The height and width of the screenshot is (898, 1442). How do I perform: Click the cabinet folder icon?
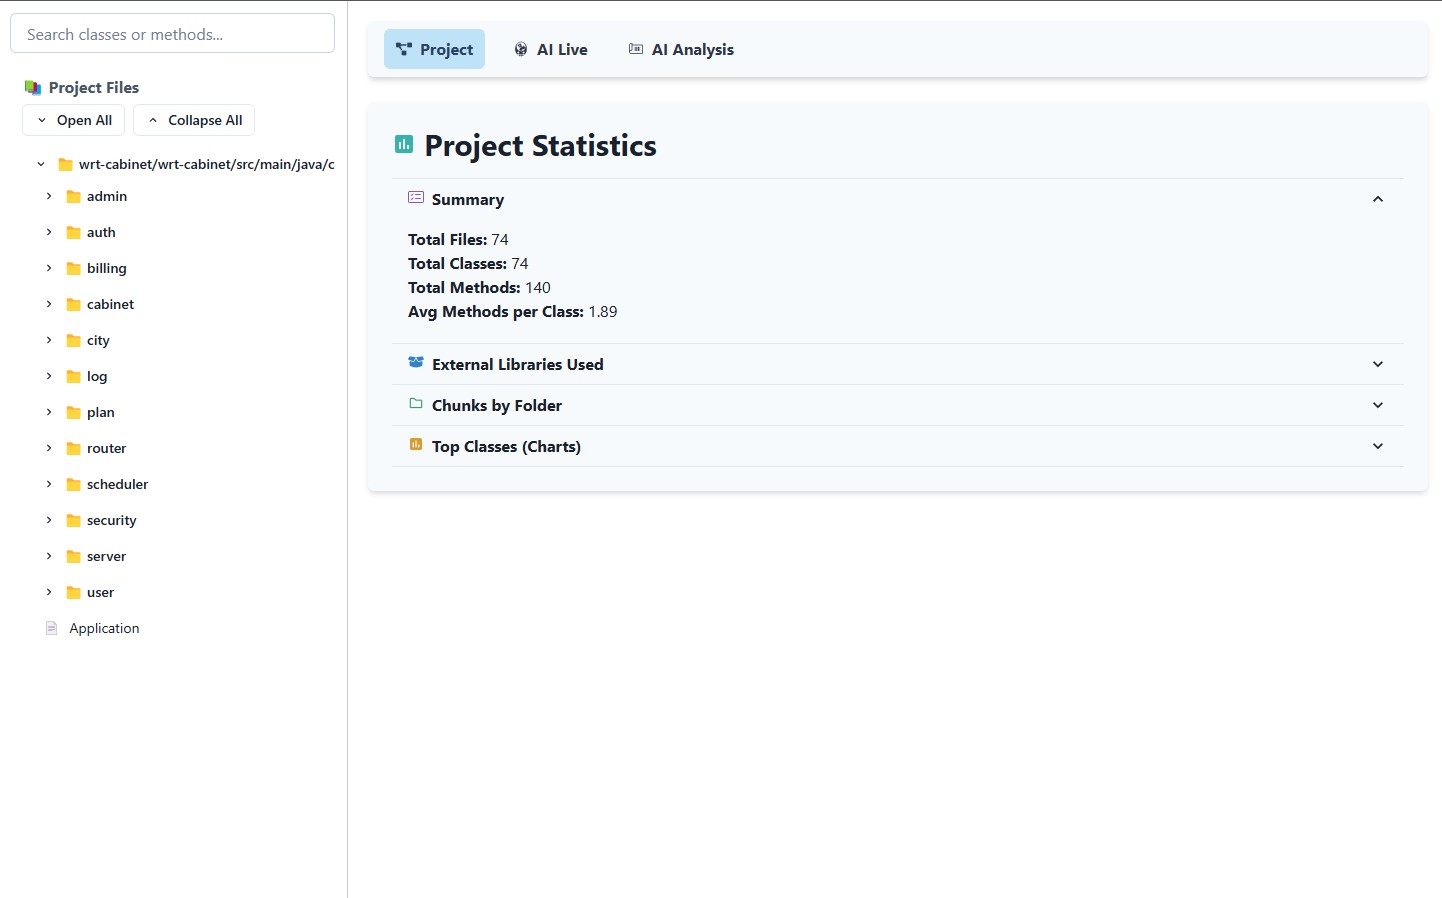(x=73, y=305)
